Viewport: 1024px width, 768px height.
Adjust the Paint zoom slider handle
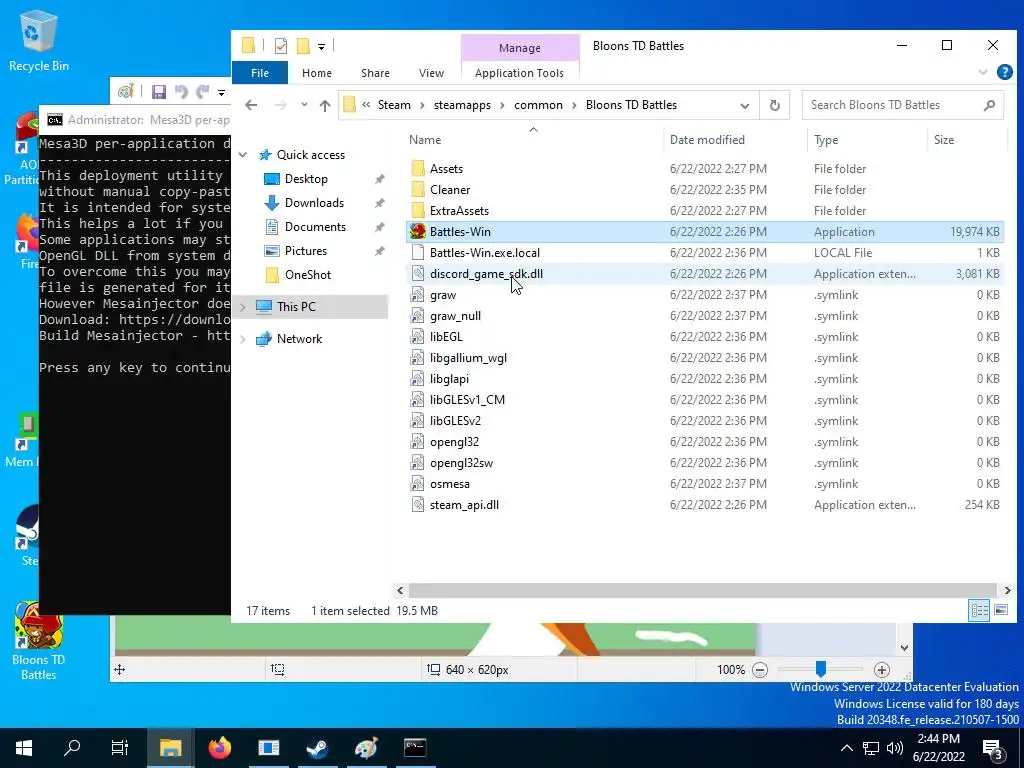tap(821, 669)
